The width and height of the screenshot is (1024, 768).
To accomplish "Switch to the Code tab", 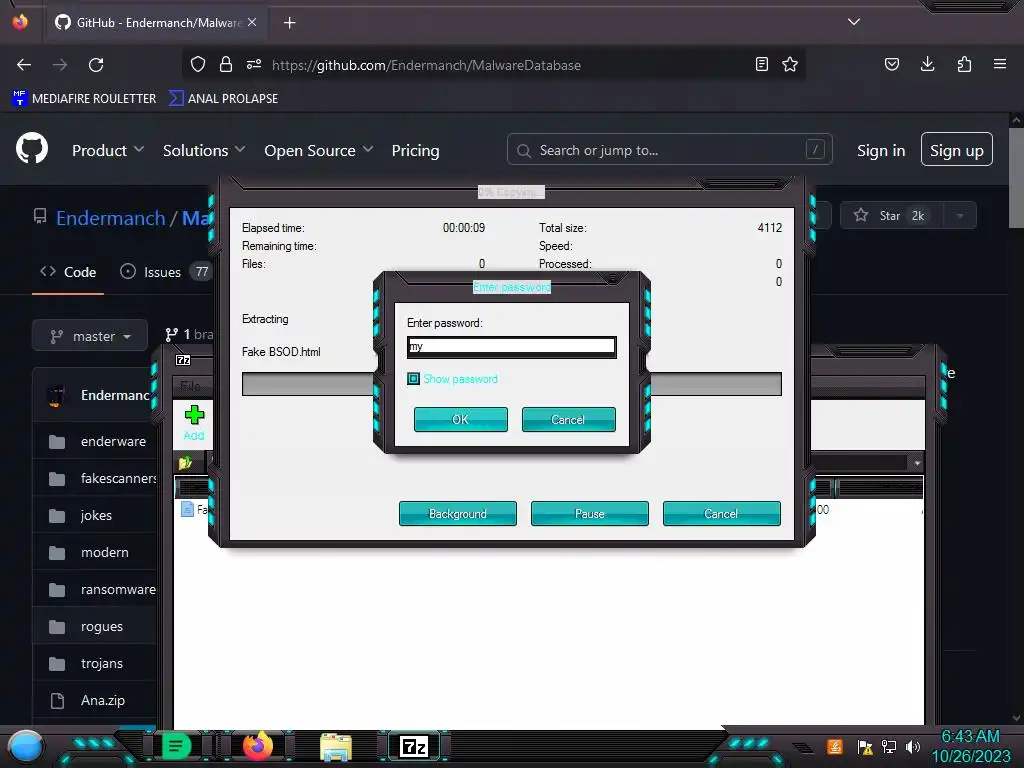I will coord(68,272).
